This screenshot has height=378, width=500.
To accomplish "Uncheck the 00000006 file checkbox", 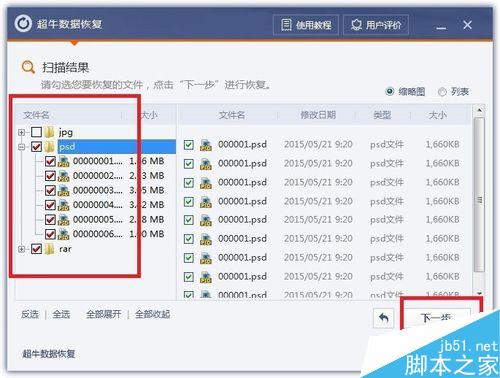I will [x=50, y=234].
